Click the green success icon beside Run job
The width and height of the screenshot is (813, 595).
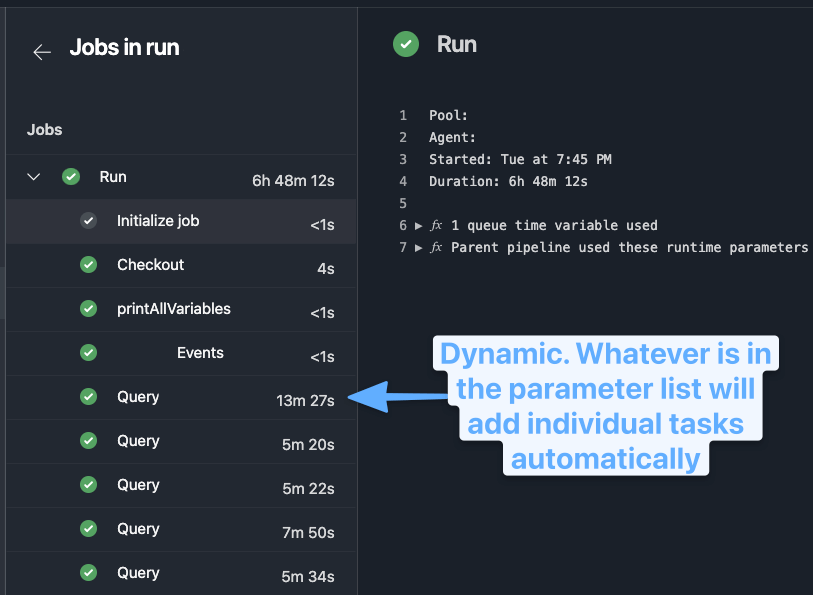point(70,176)
